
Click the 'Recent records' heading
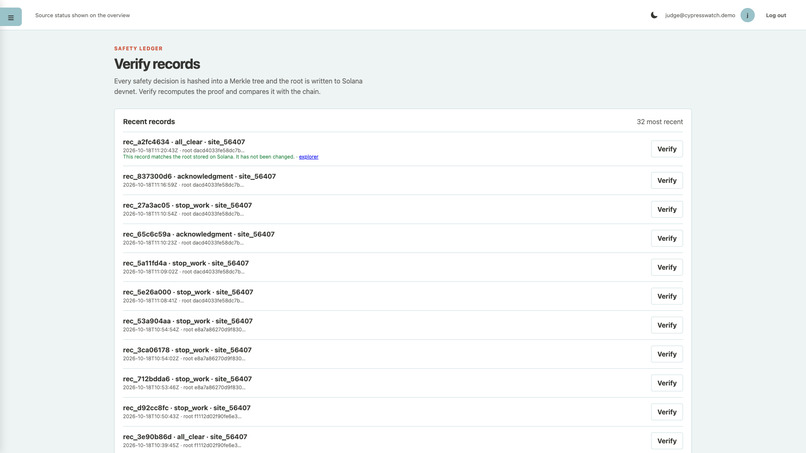pos(149,122)
